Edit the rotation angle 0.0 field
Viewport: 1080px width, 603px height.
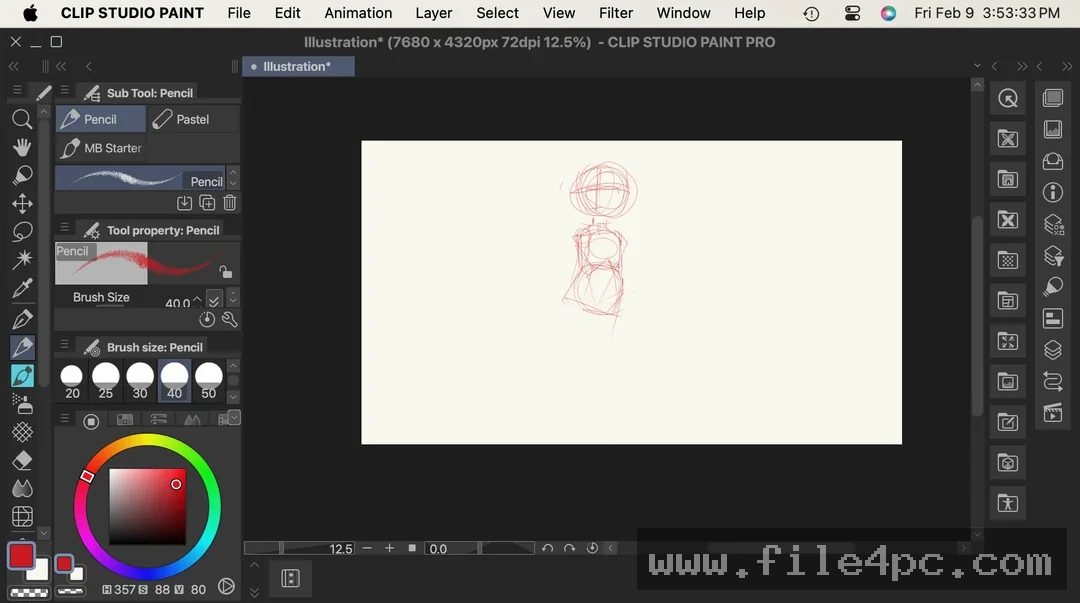click(450, 549)
